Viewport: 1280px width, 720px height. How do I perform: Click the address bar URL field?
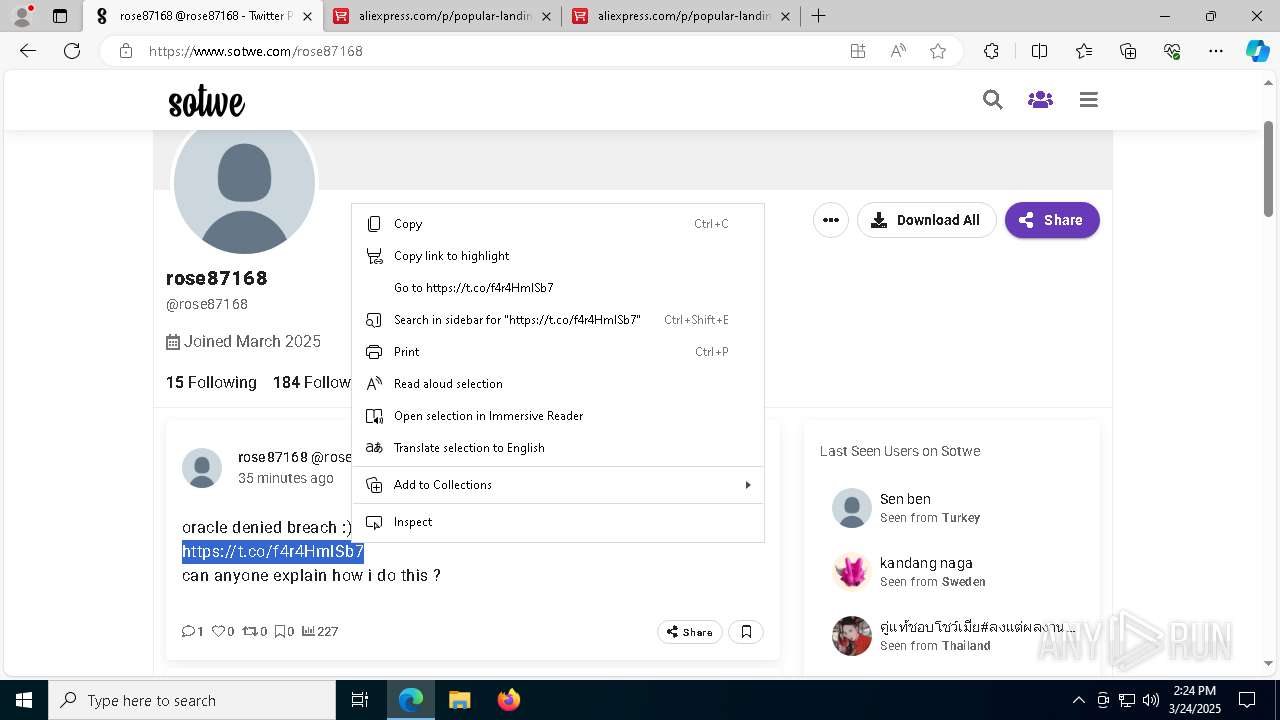coord(490,51)
